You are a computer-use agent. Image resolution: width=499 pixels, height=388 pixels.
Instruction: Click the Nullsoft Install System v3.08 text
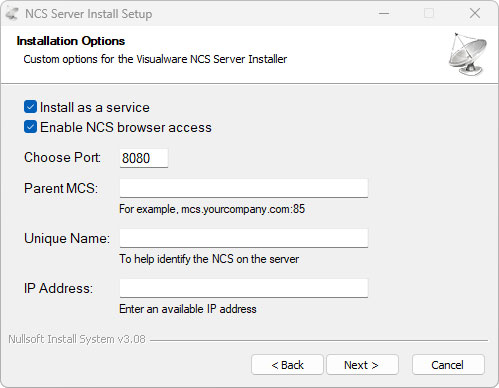[77, 339]
